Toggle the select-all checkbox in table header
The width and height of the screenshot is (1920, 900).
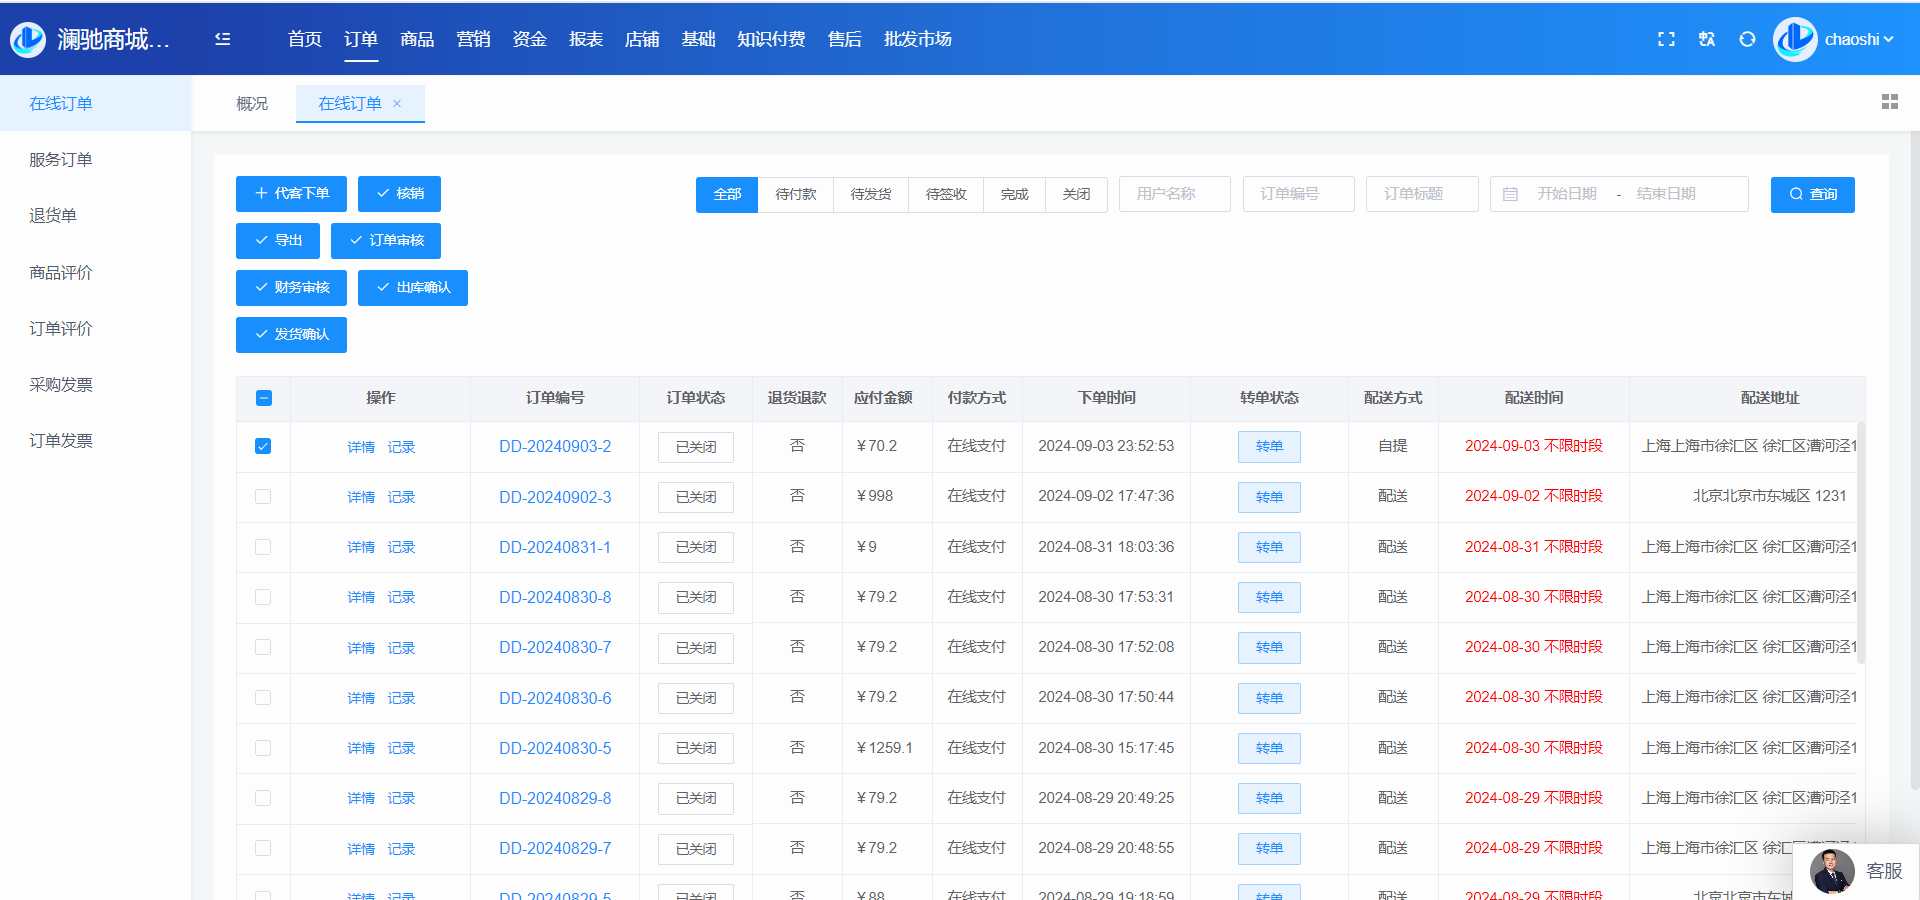pos(264,398)
